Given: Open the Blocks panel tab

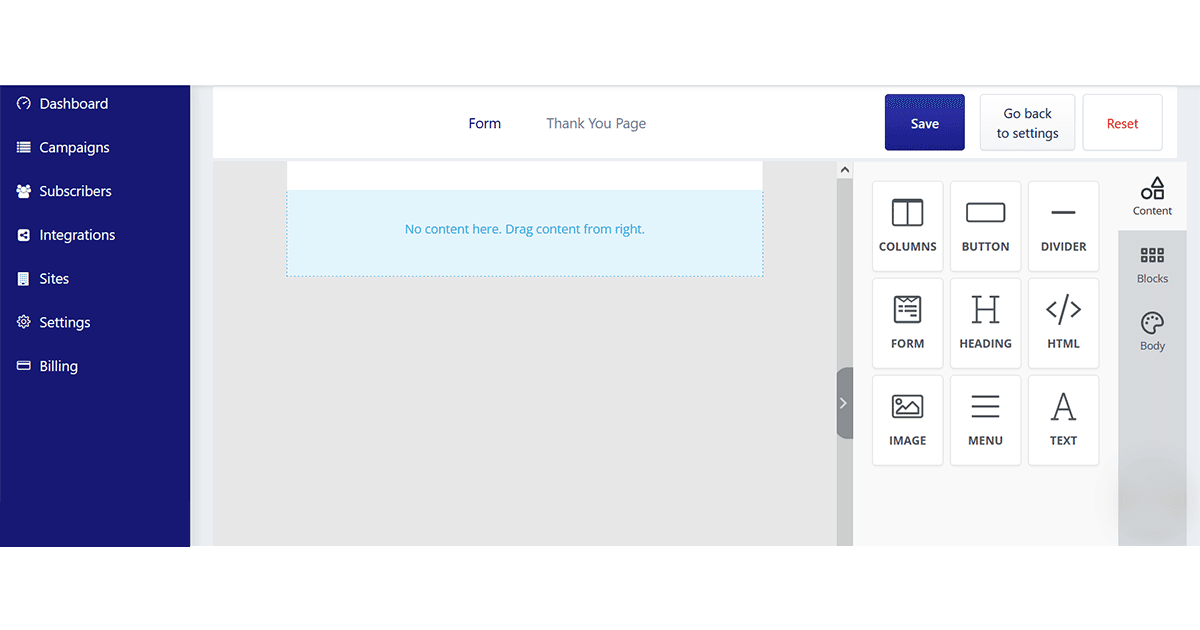Looking at the screenshot, I should [x=1152, y=265].
